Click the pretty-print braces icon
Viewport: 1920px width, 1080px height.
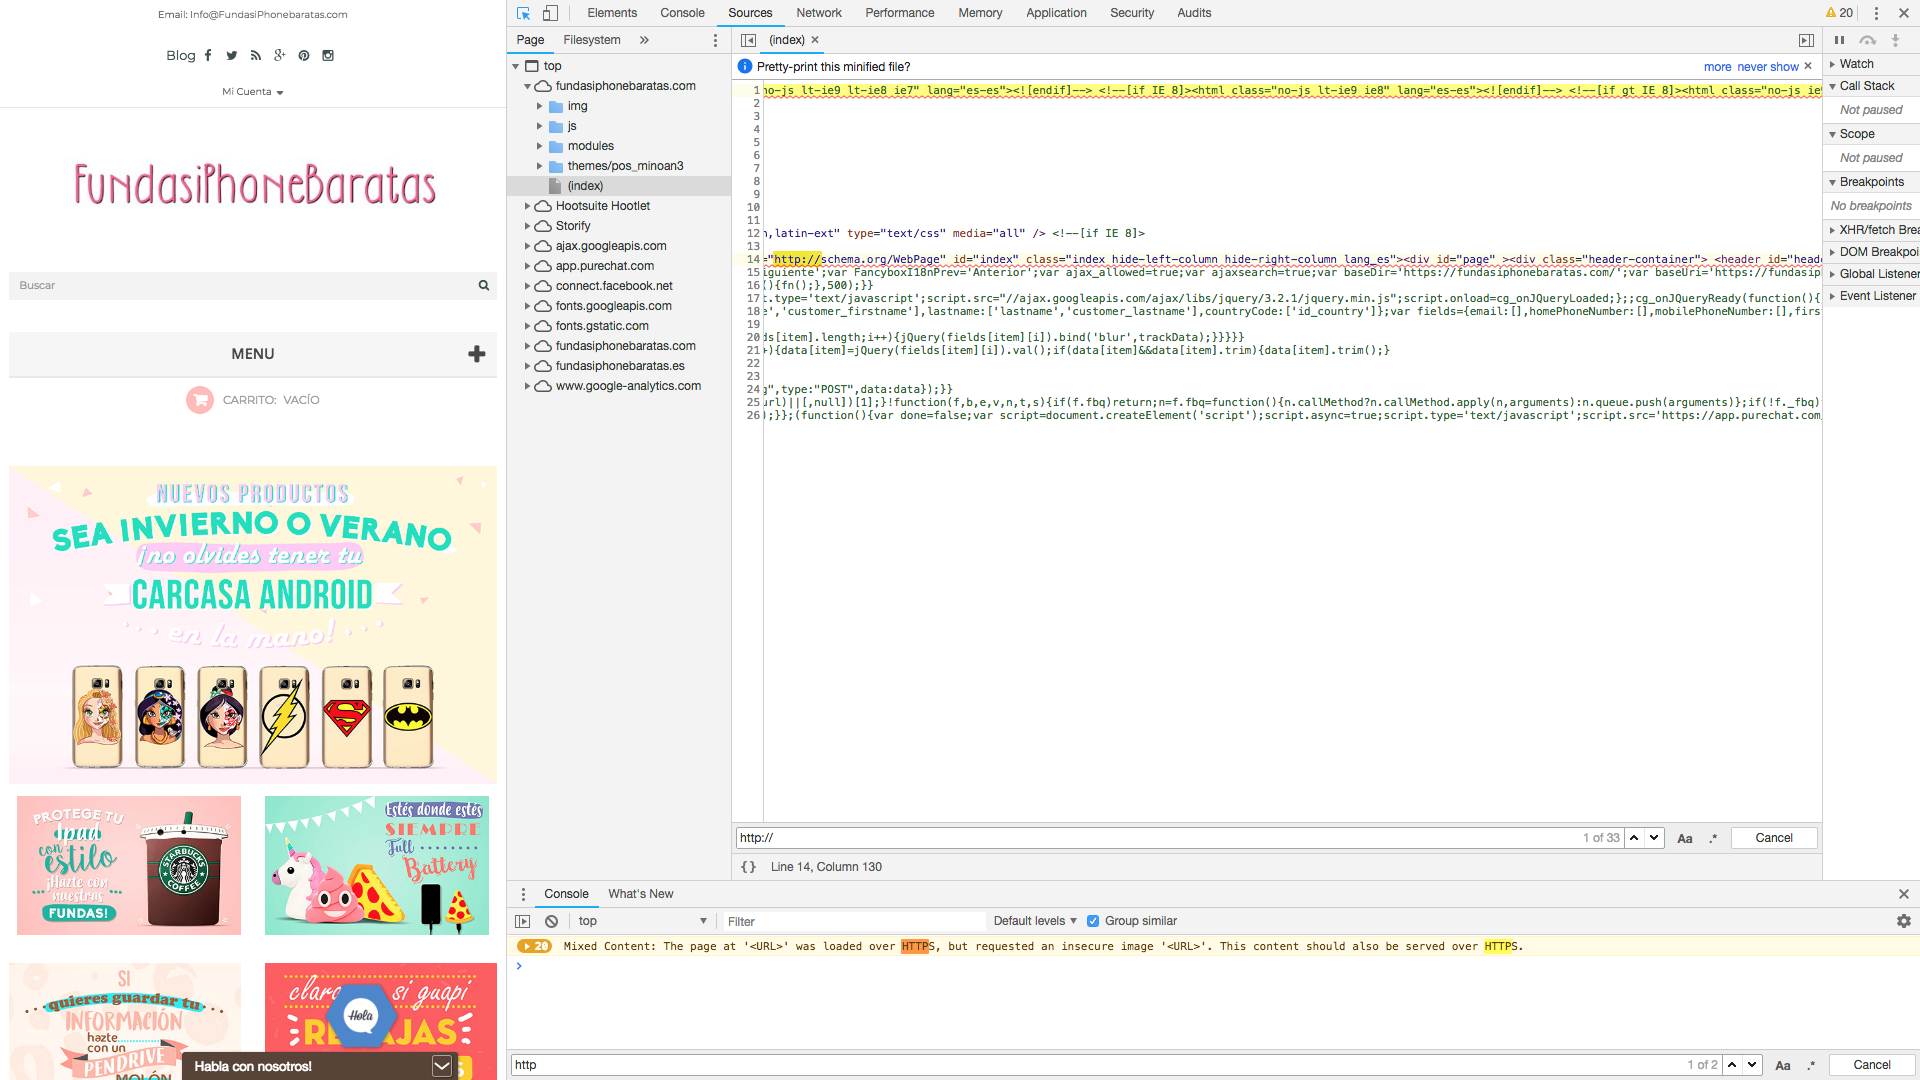click(x=748, y=867)
